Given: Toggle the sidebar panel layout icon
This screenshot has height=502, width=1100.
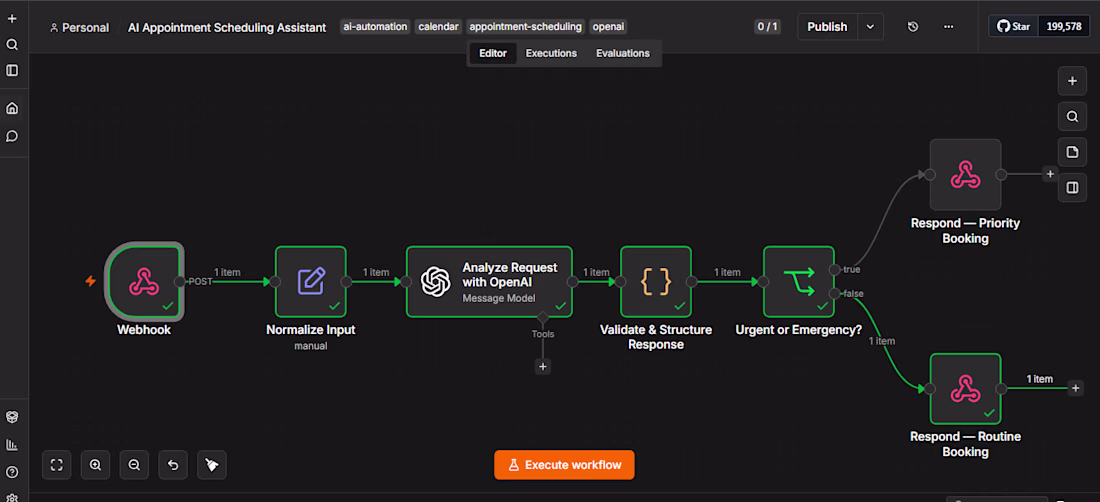Looking at the screenshot, I should (12, 71).
